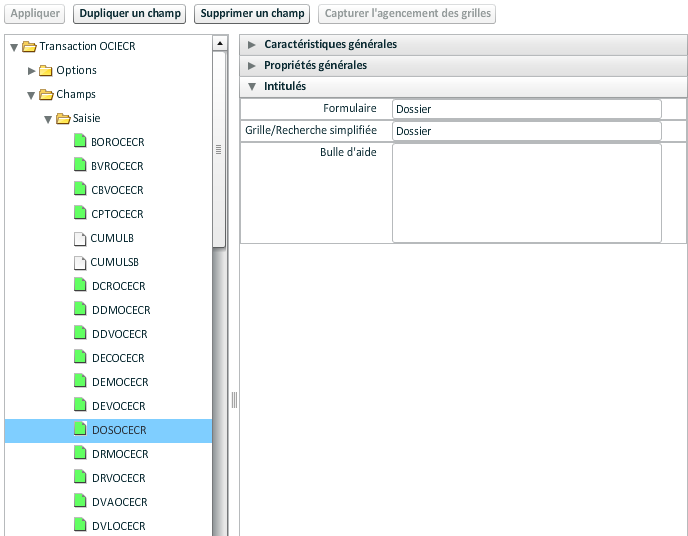Viewport: 688px width, 536px height.
Task: Click the Options folder icon
Action: (x=46, y=70)
